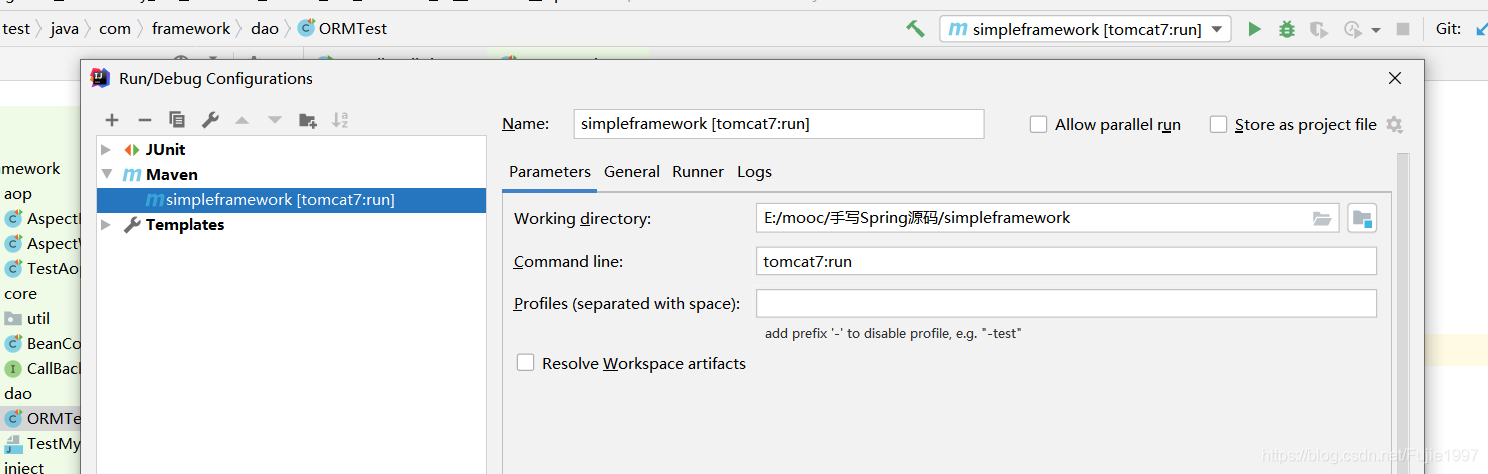Select Maven project for working directory
This screenshot has width=1488, height=474.
1362,218
